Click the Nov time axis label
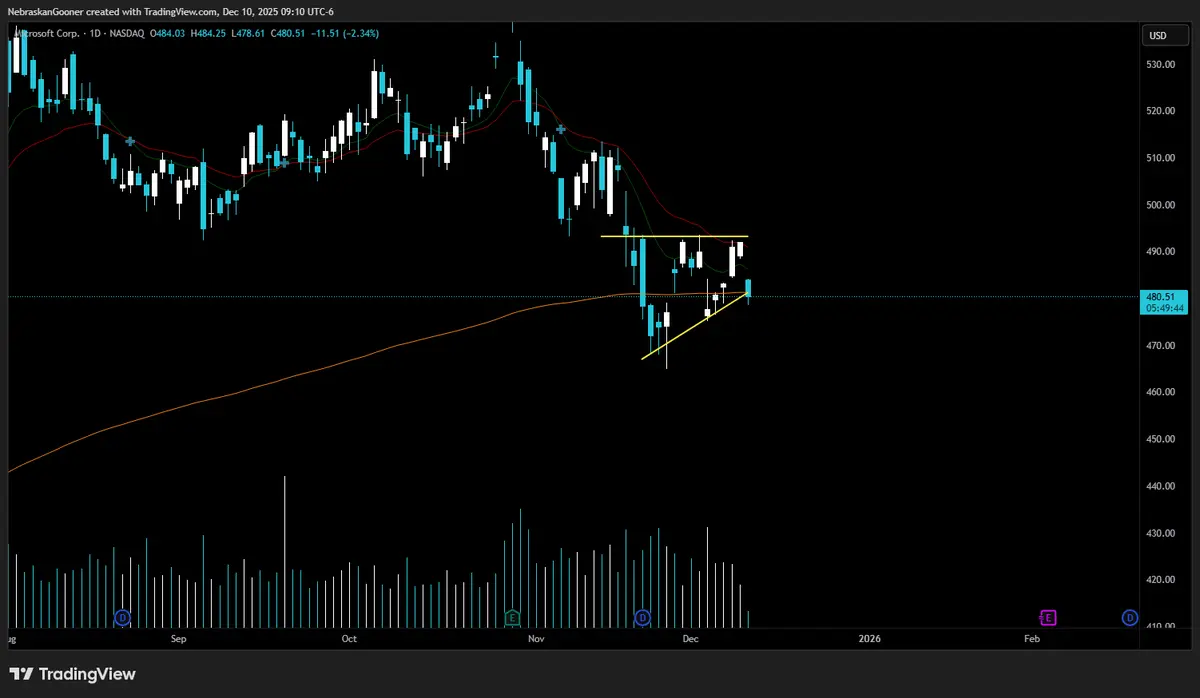Screen dimensions: 1200x698 [x=537, y=638]
